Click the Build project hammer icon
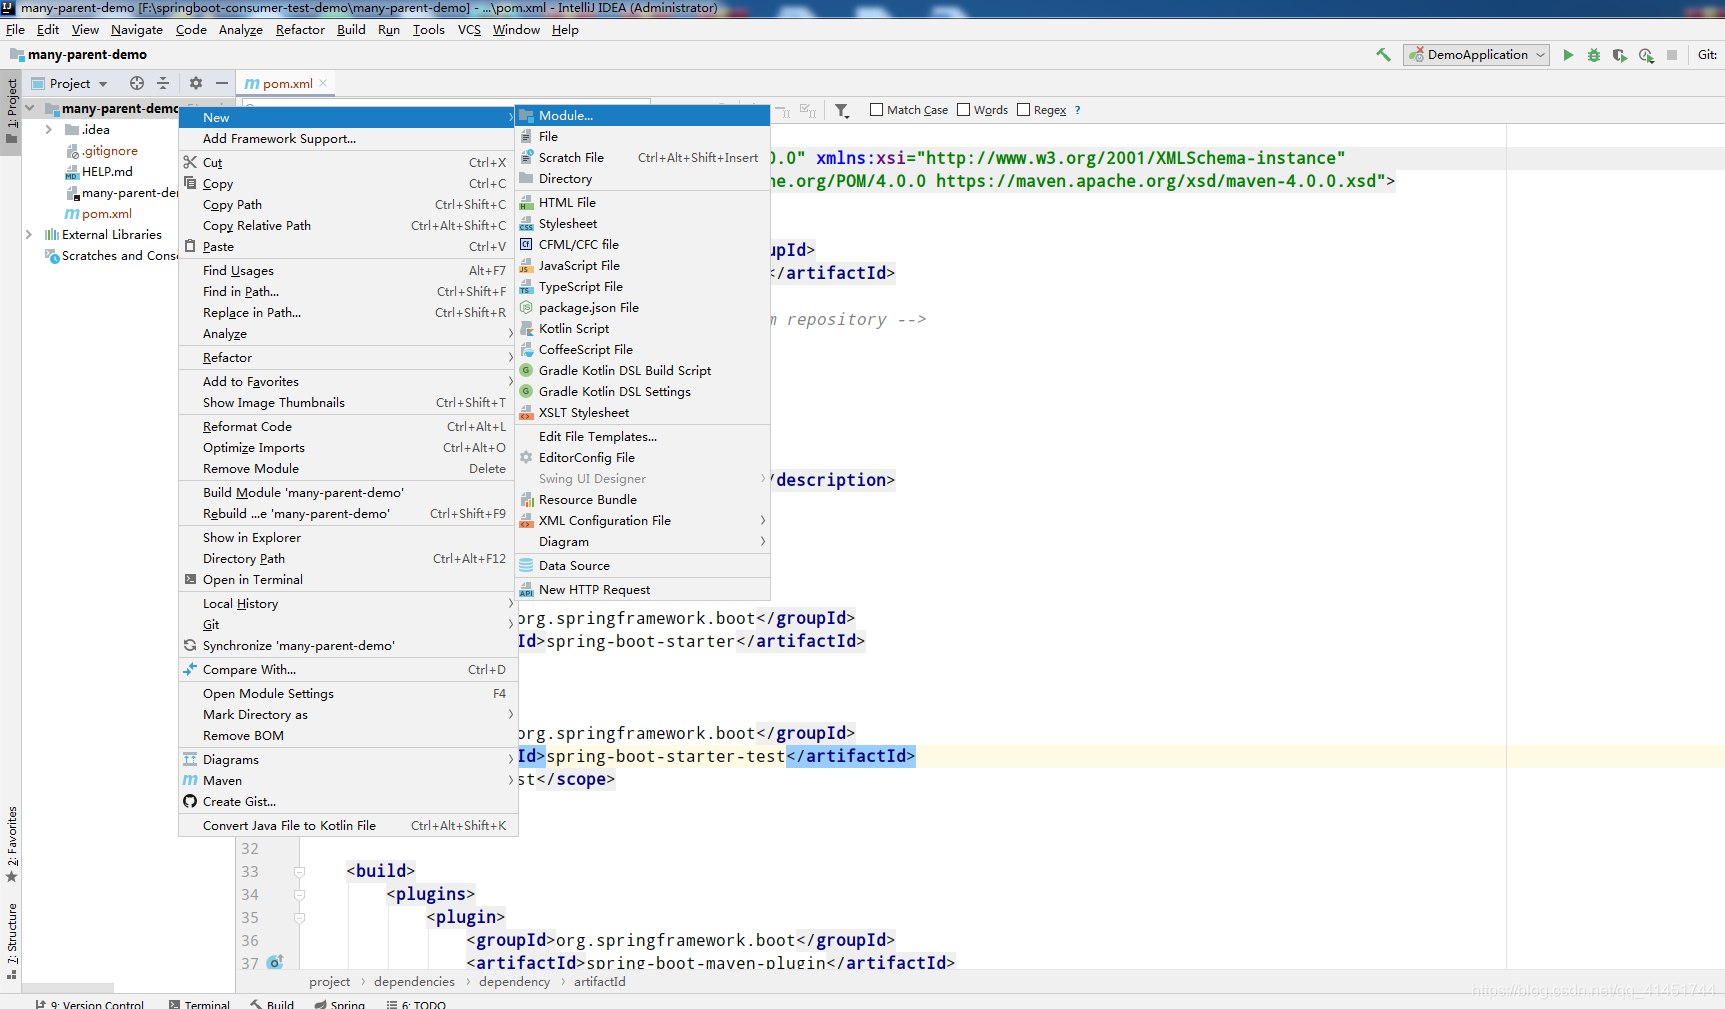The width and height of the screenshot is (1725, 1009). pyautogui.click(x=1383, y=55)
